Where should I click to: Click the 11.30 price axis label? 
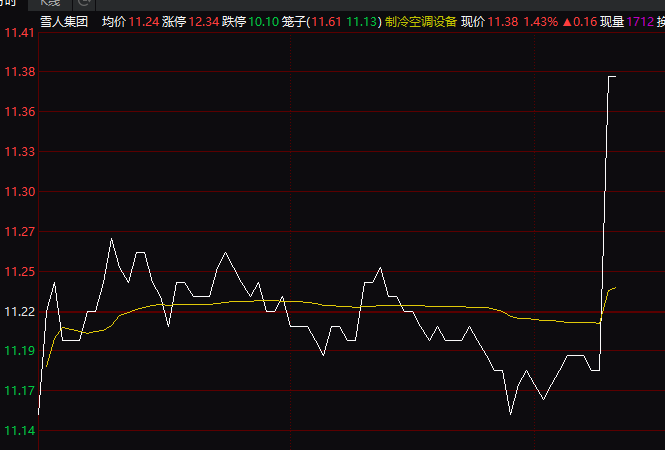click(x=20, y=192)
